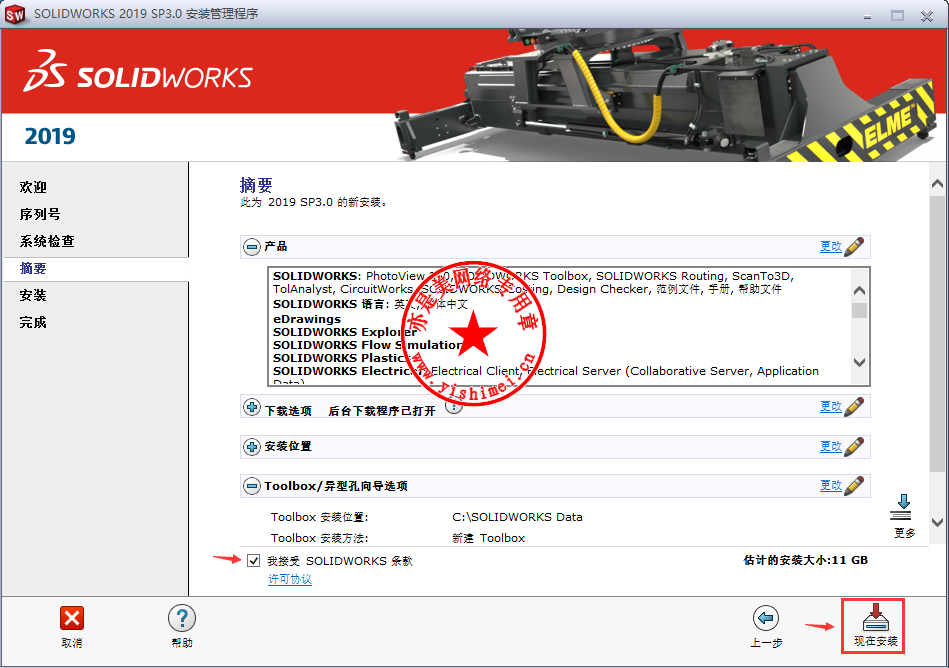
Task: Click the eDrawings product entry
Action: 307,319
